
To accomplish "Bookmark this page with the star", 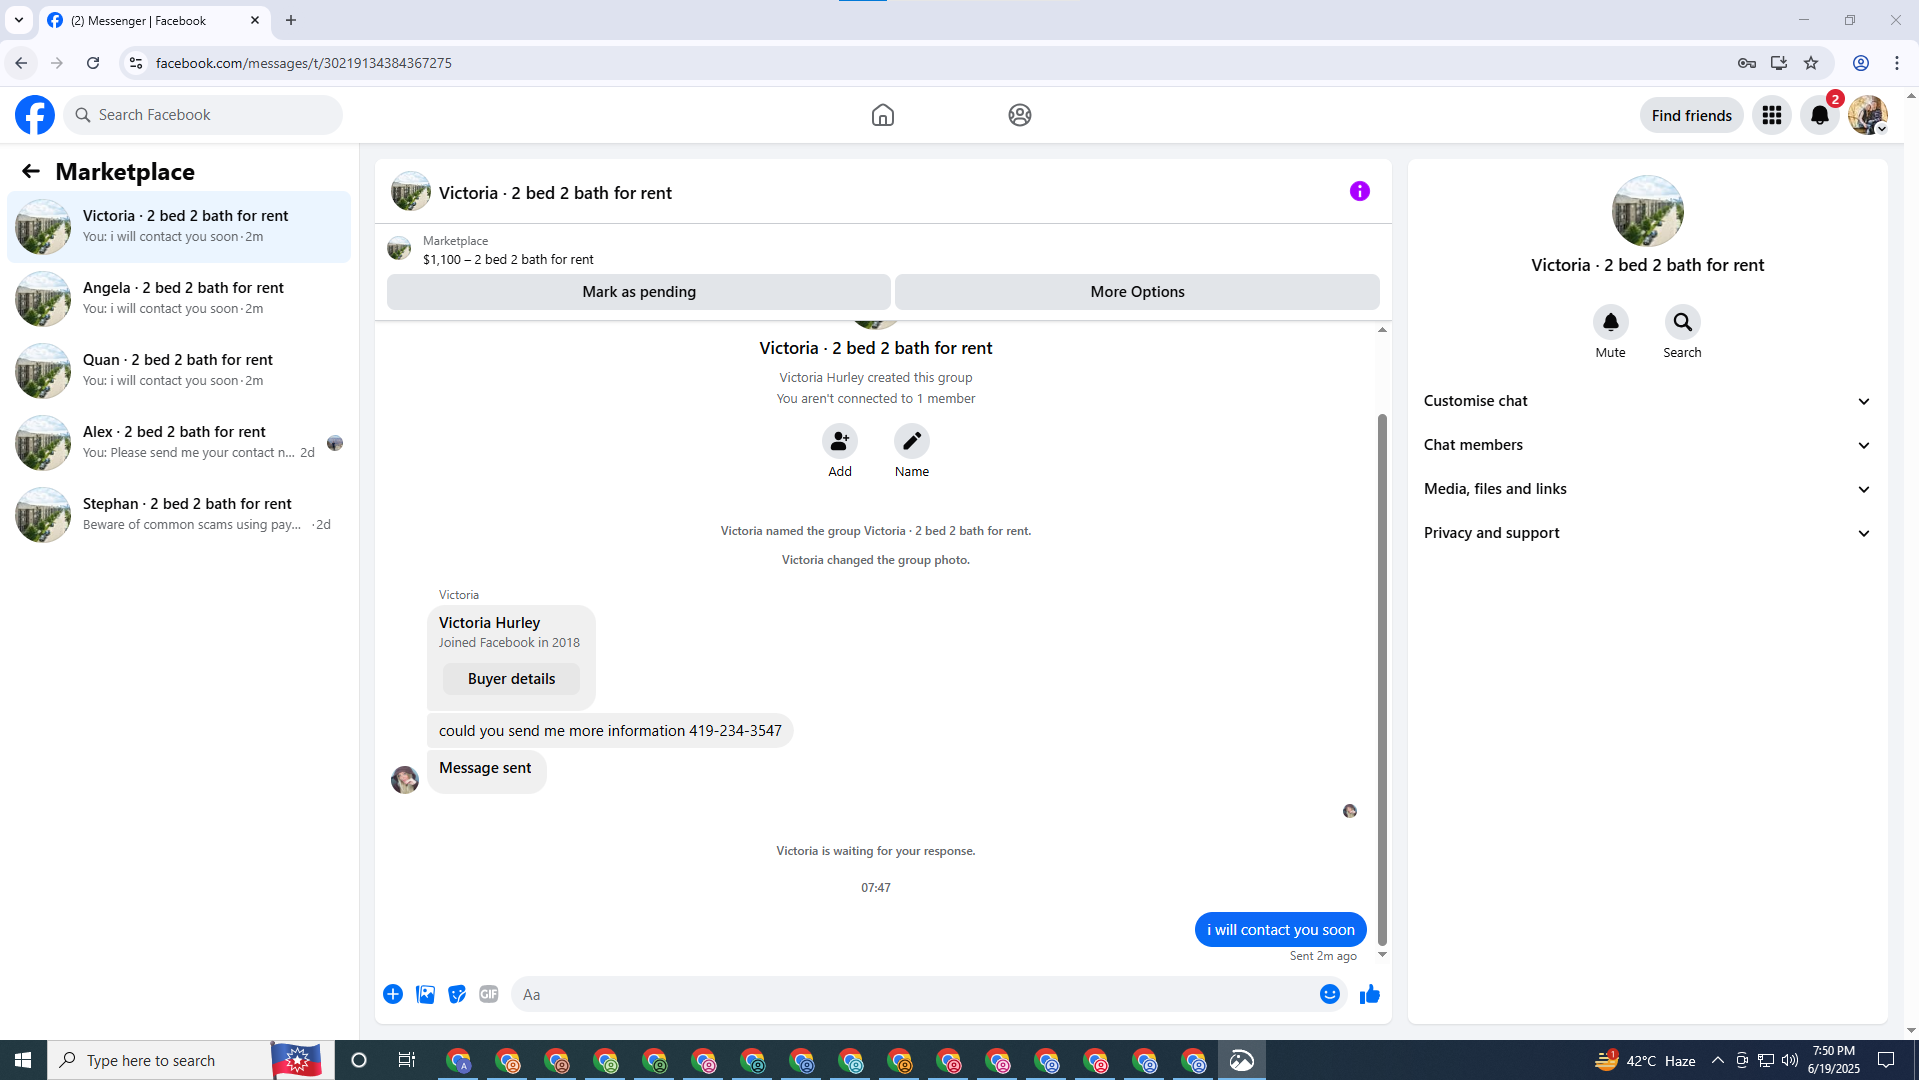I will pos(1810,63).
